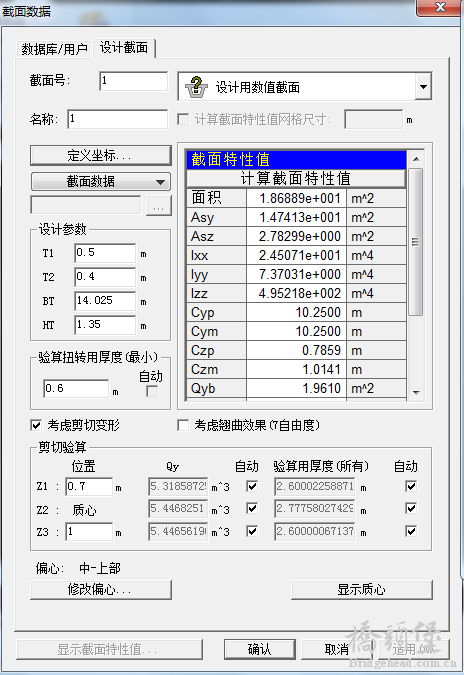The width and height of the screenshot is (464, 675).
Task: Click the properties table scrollbar thumb
Action: pos(416,242)
